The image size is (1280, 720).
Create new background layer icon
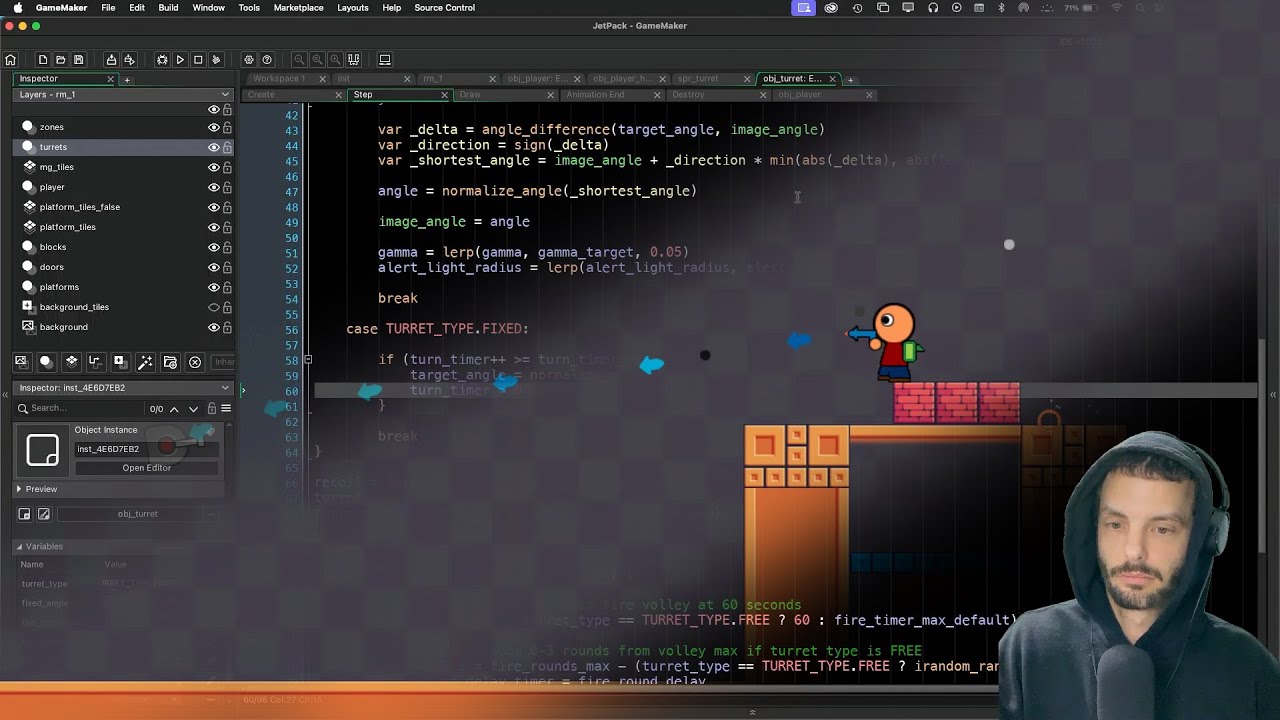click(x=21, y=362)
